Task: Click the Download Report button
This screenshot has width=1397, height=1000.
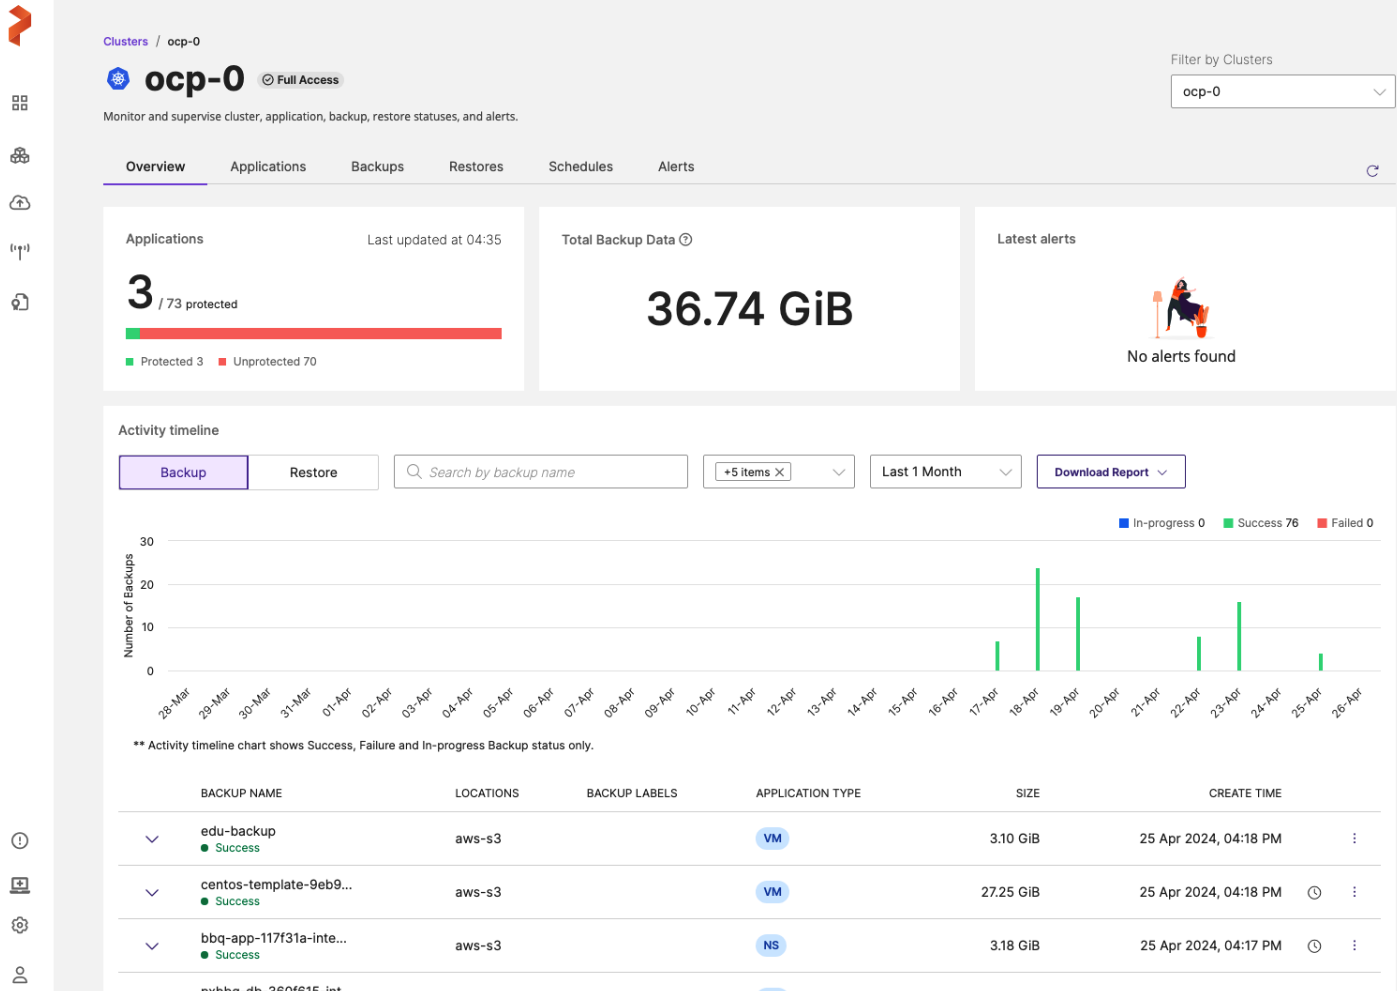Action: point(1110,471)
